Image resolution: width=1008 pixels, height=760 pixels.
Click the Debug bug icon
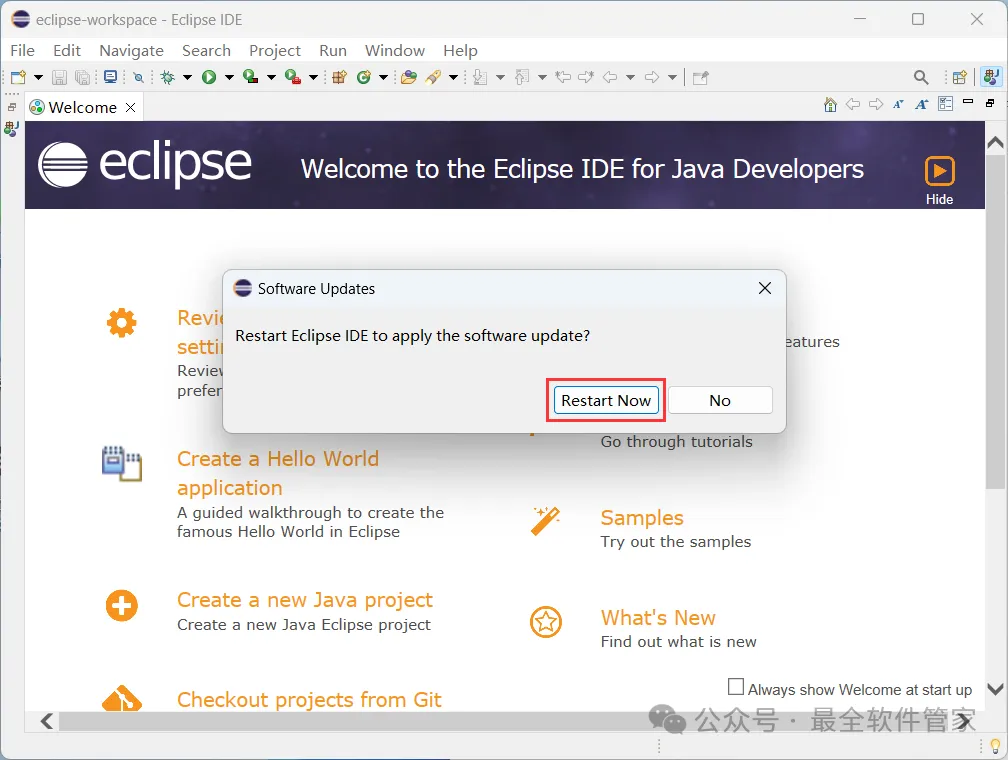(168, 78)
